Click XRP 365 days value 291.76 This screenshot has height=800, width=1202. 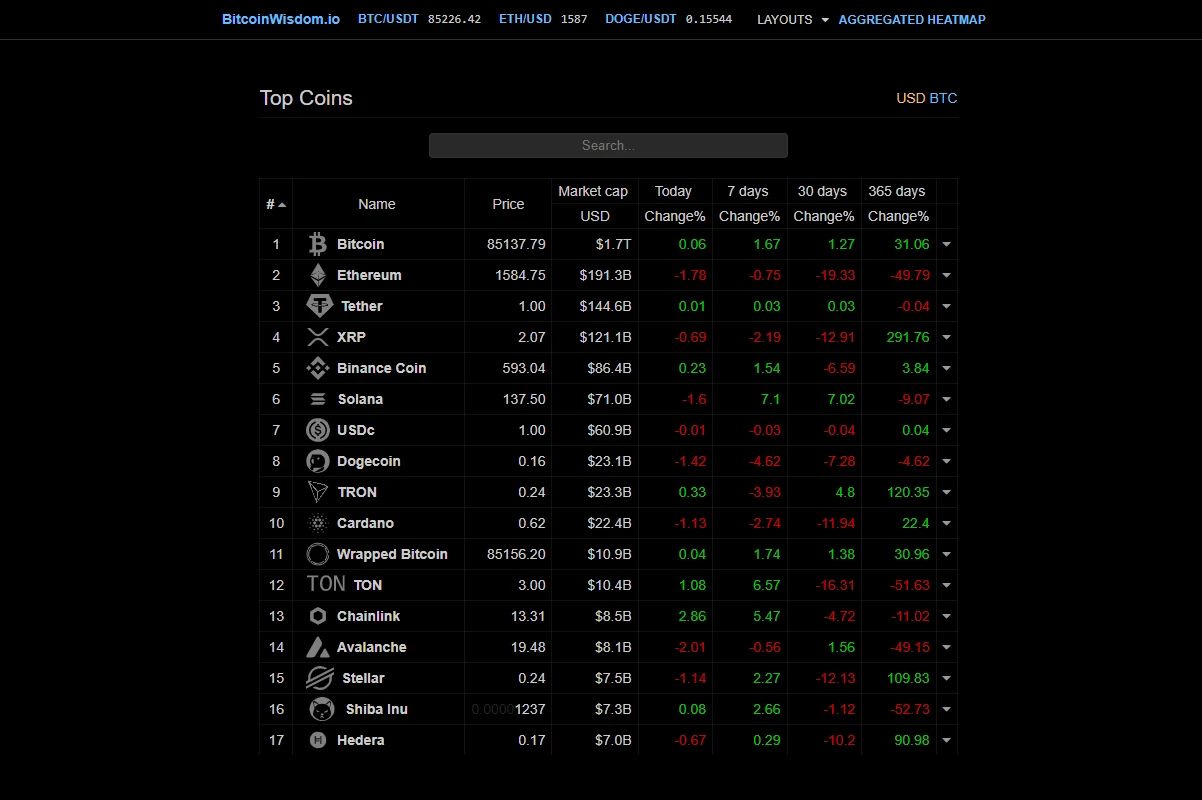[908, 337]
